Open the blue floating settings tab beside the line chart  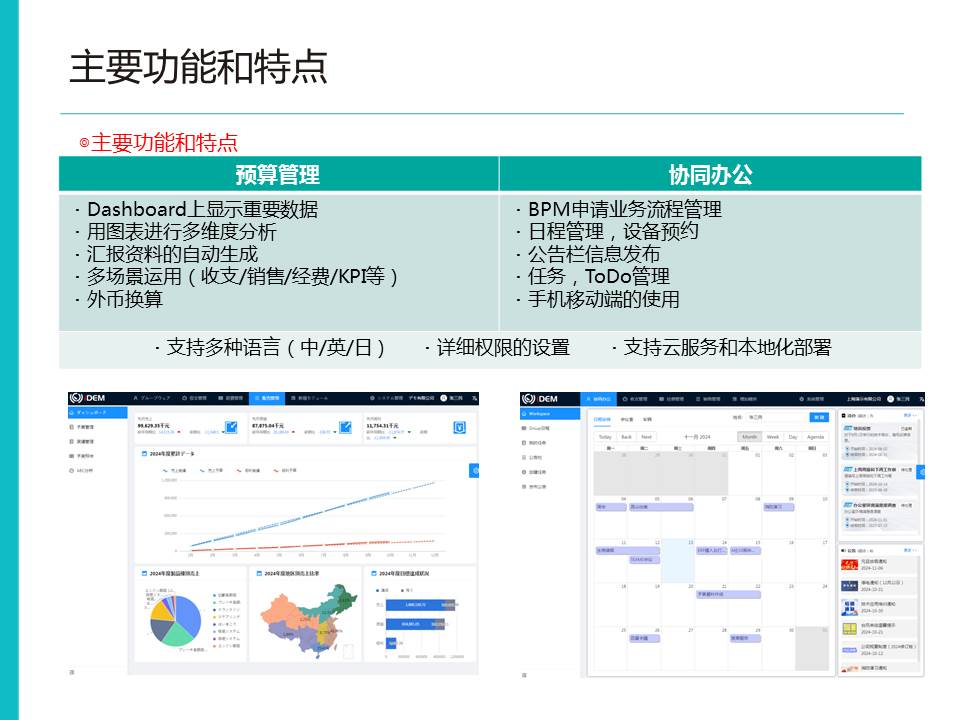click(x=474, y=470)
